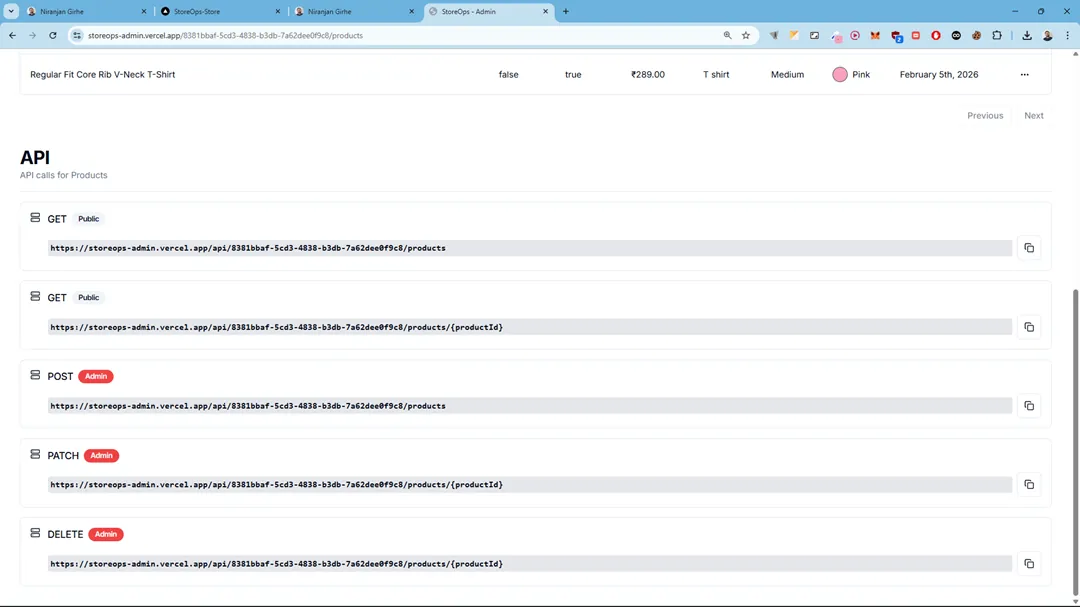Click the server icon beside PATCH
This screenshot has width=1080, height=607.
click(35, 455)
